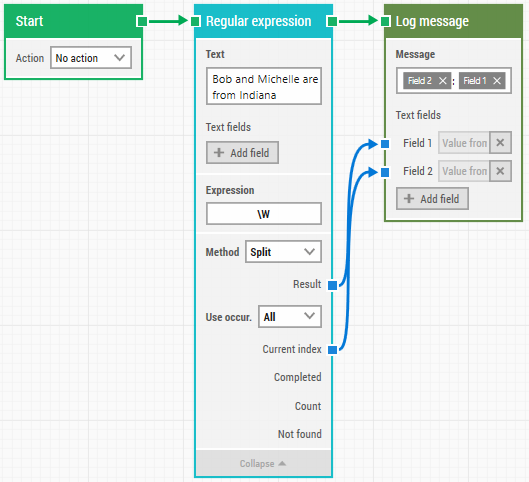Click the Text input with Bob and Michelle
The image size is (529, 482).
click(264, 86)
